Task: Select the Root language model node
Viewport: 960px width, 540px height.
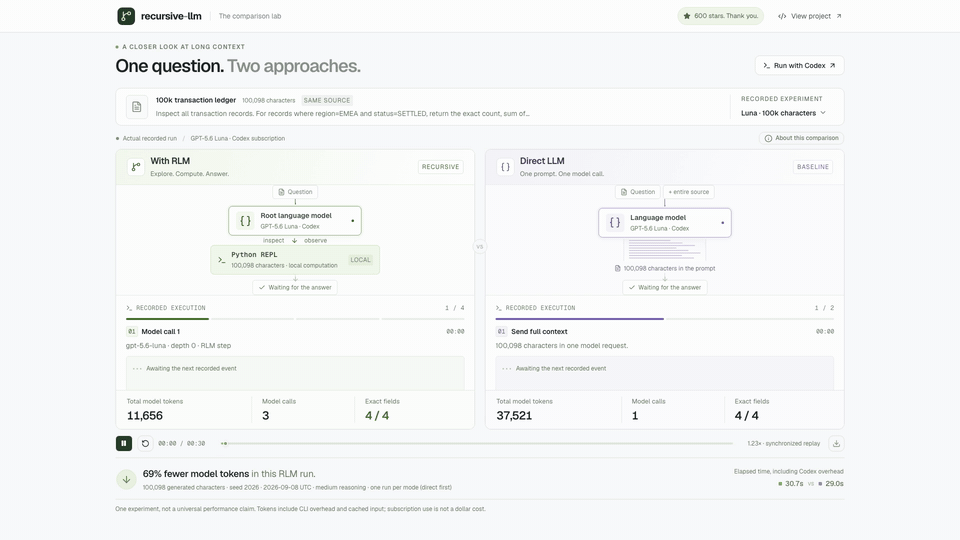Action: point(295,220)
